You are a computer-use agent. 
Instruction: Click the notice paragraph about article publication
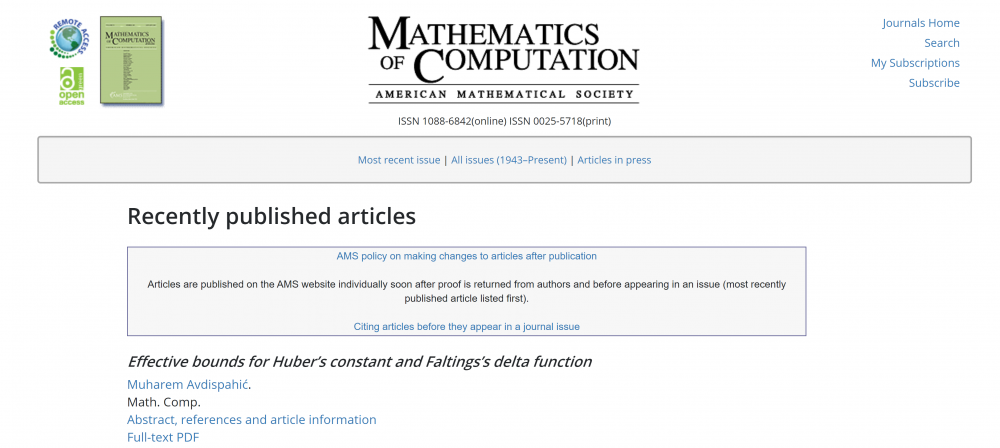click(466, 291)
